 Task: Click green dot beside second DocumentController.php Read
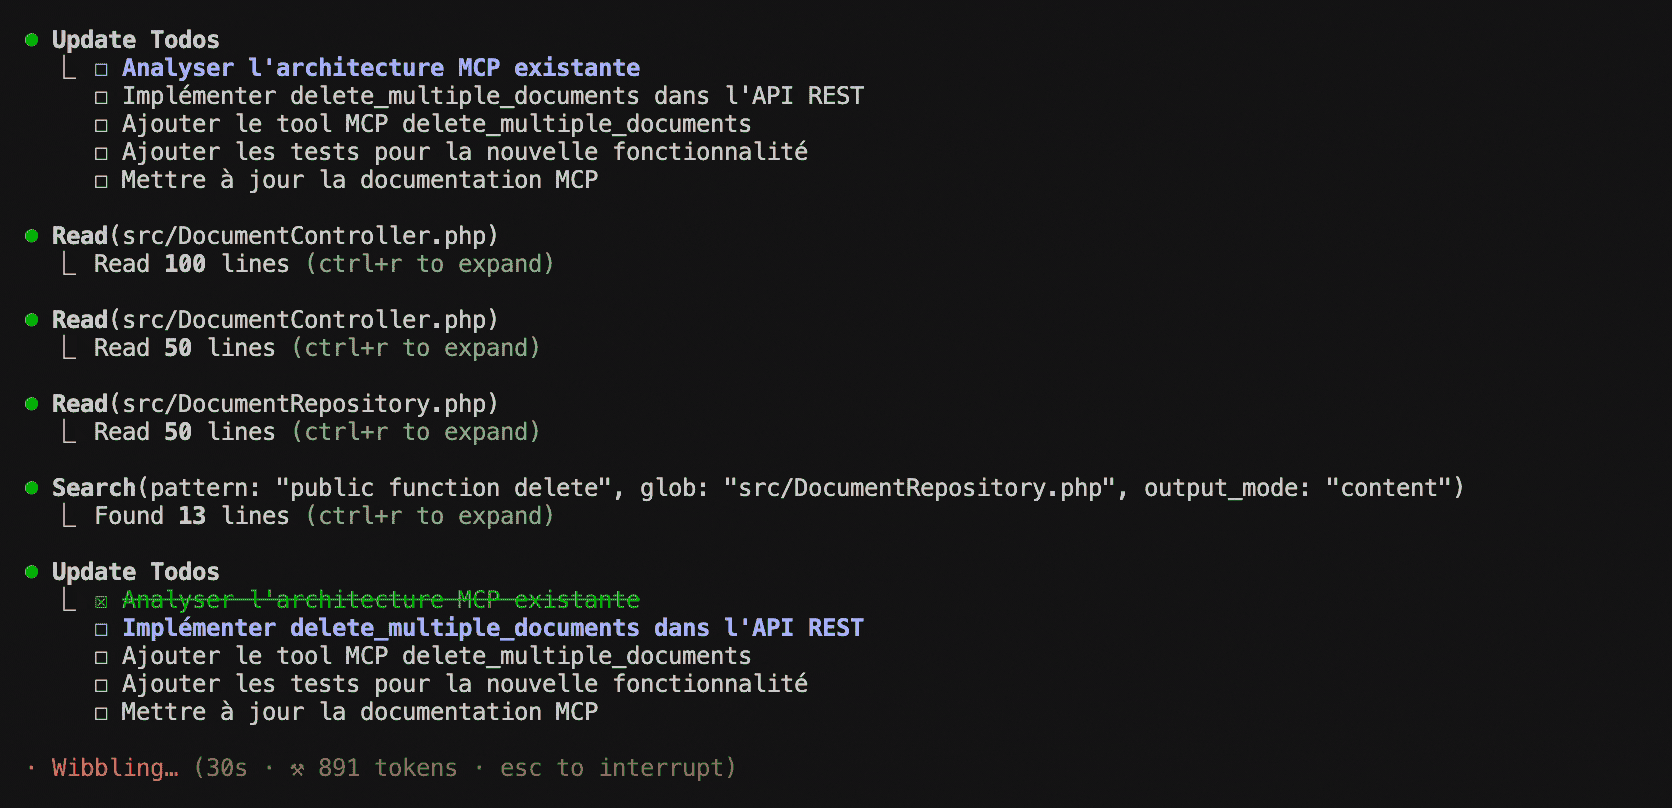[x=31, y=320]
